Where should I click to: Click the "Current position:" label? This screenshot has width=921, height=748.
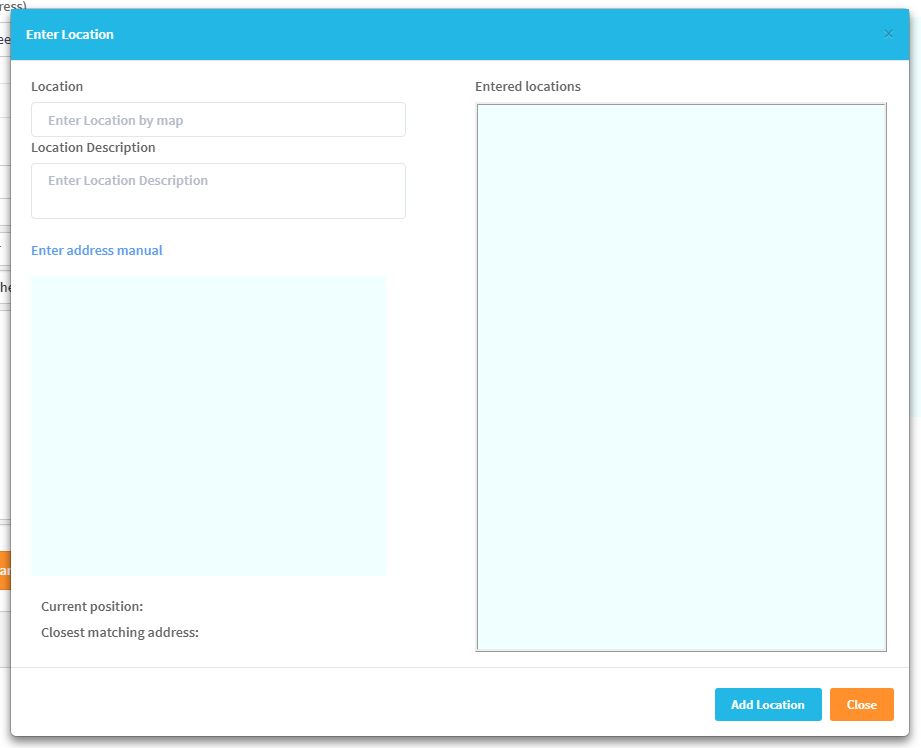click(93, 606)
